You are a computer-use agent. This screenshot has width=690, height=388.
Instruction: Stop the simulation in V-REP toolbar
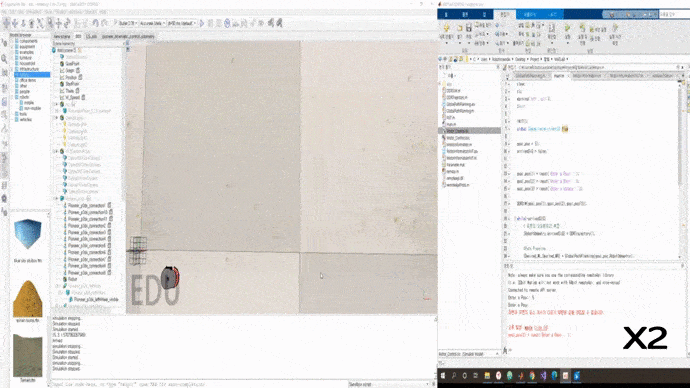(219, 23)
